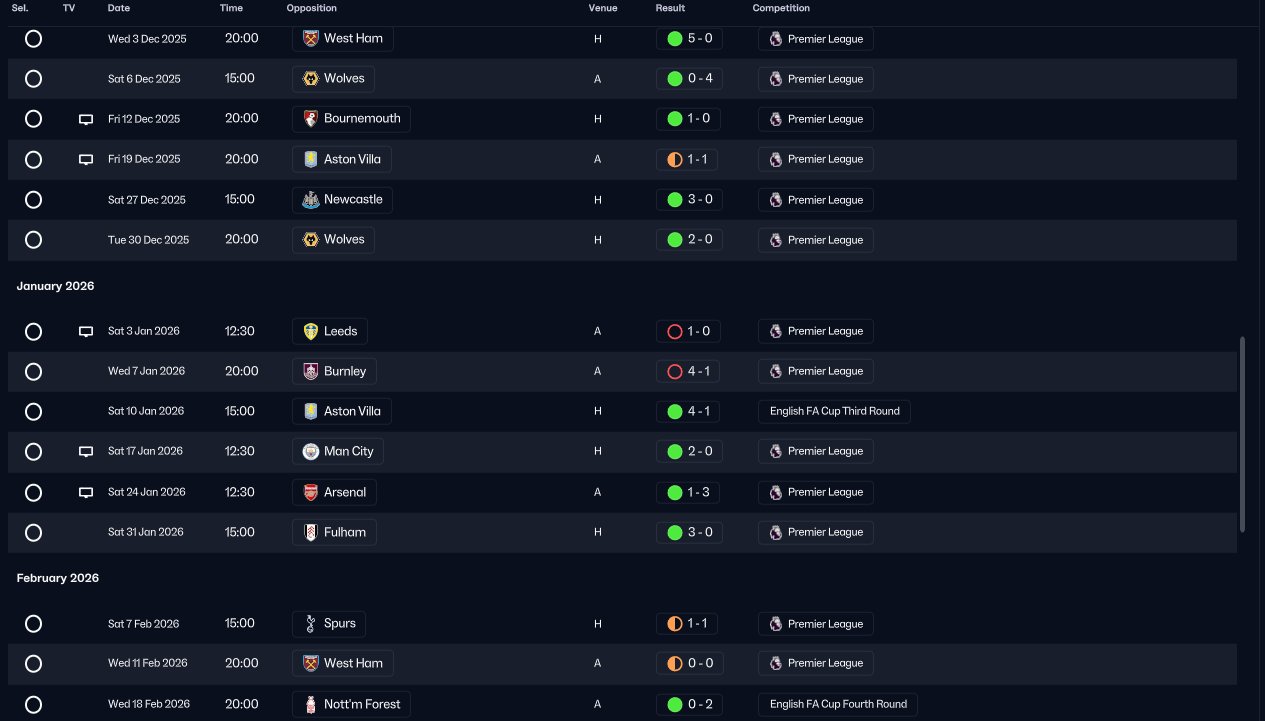
Task: Sort fixtures by Date column header
Action: pyautogui.click(x=119, y=8)
